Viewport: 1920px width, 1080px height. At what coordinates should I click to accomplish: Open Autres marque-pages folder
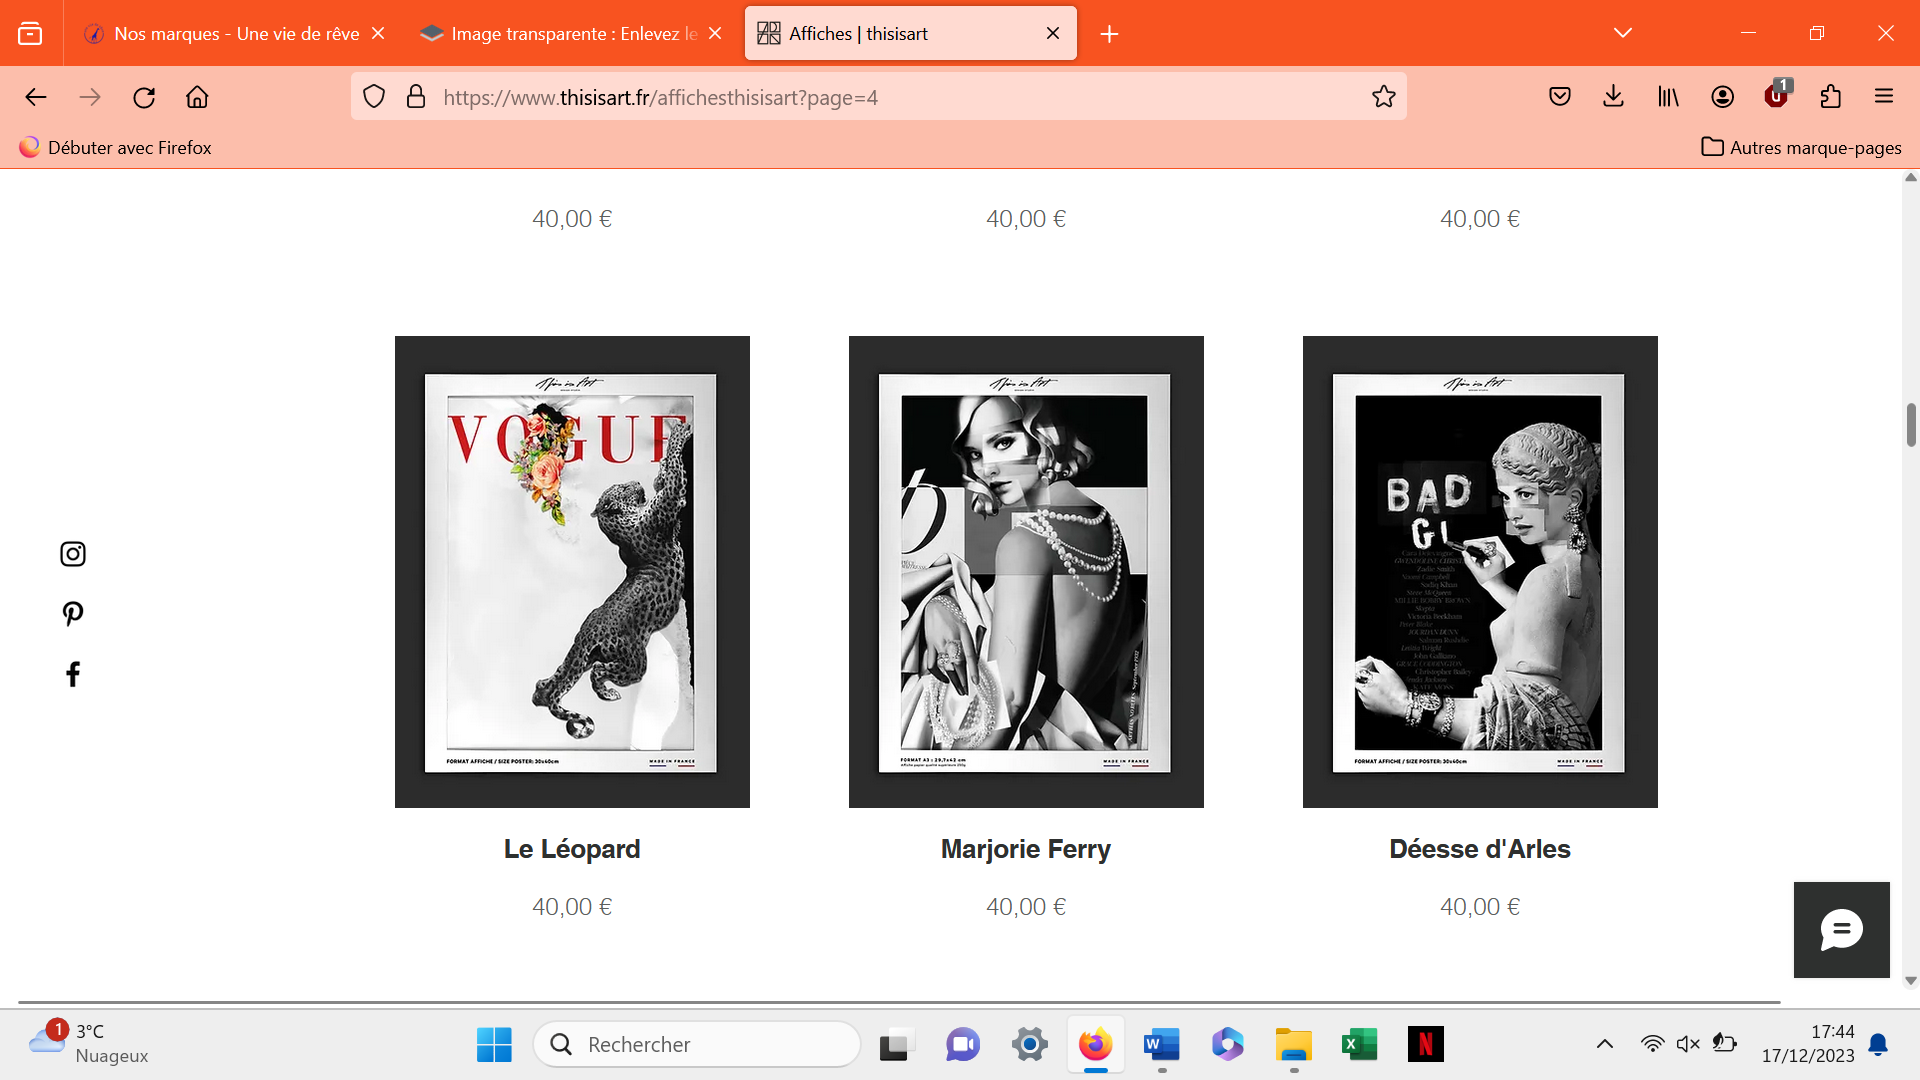click(x=1801, y=147)
